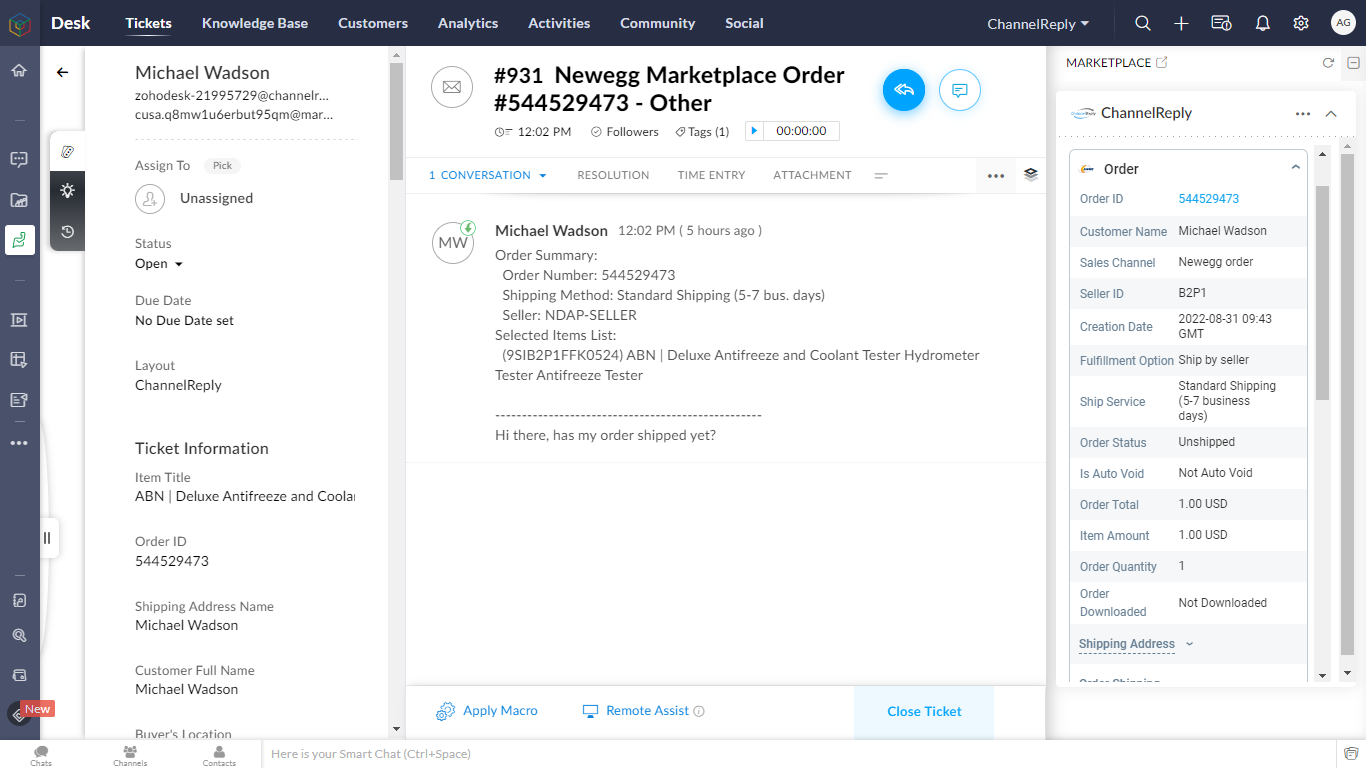Switch to the Resolution tab

[x=613, y=175]
